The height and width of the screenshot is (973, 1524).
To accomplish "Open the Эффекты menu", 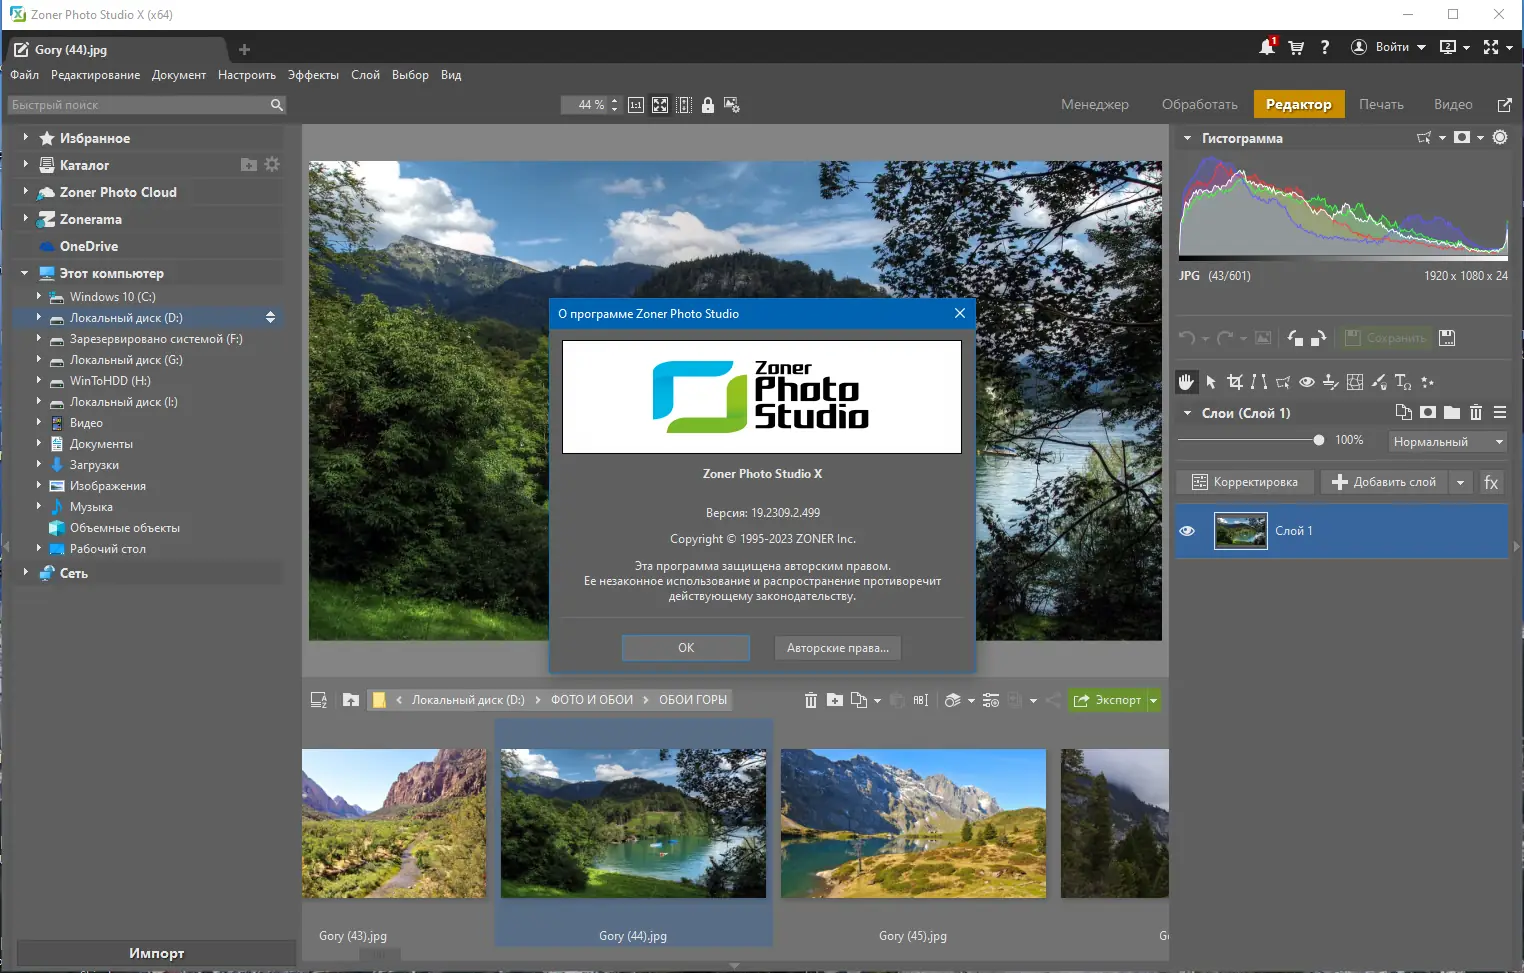I will pos(313,75).
